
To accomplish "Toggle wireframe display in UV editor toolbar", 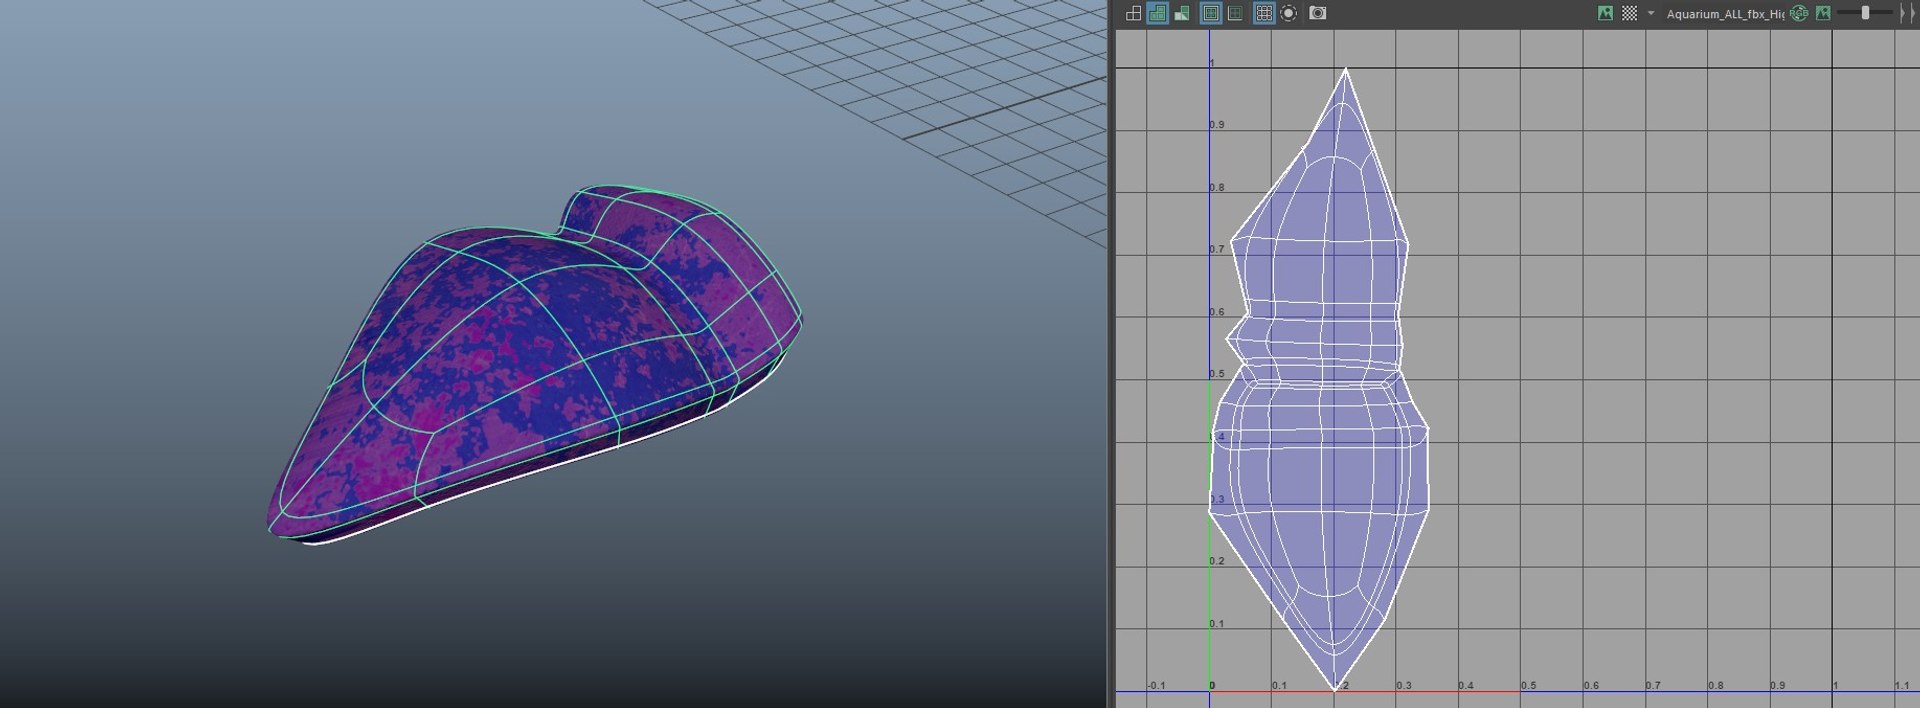I will [1133, 13].
